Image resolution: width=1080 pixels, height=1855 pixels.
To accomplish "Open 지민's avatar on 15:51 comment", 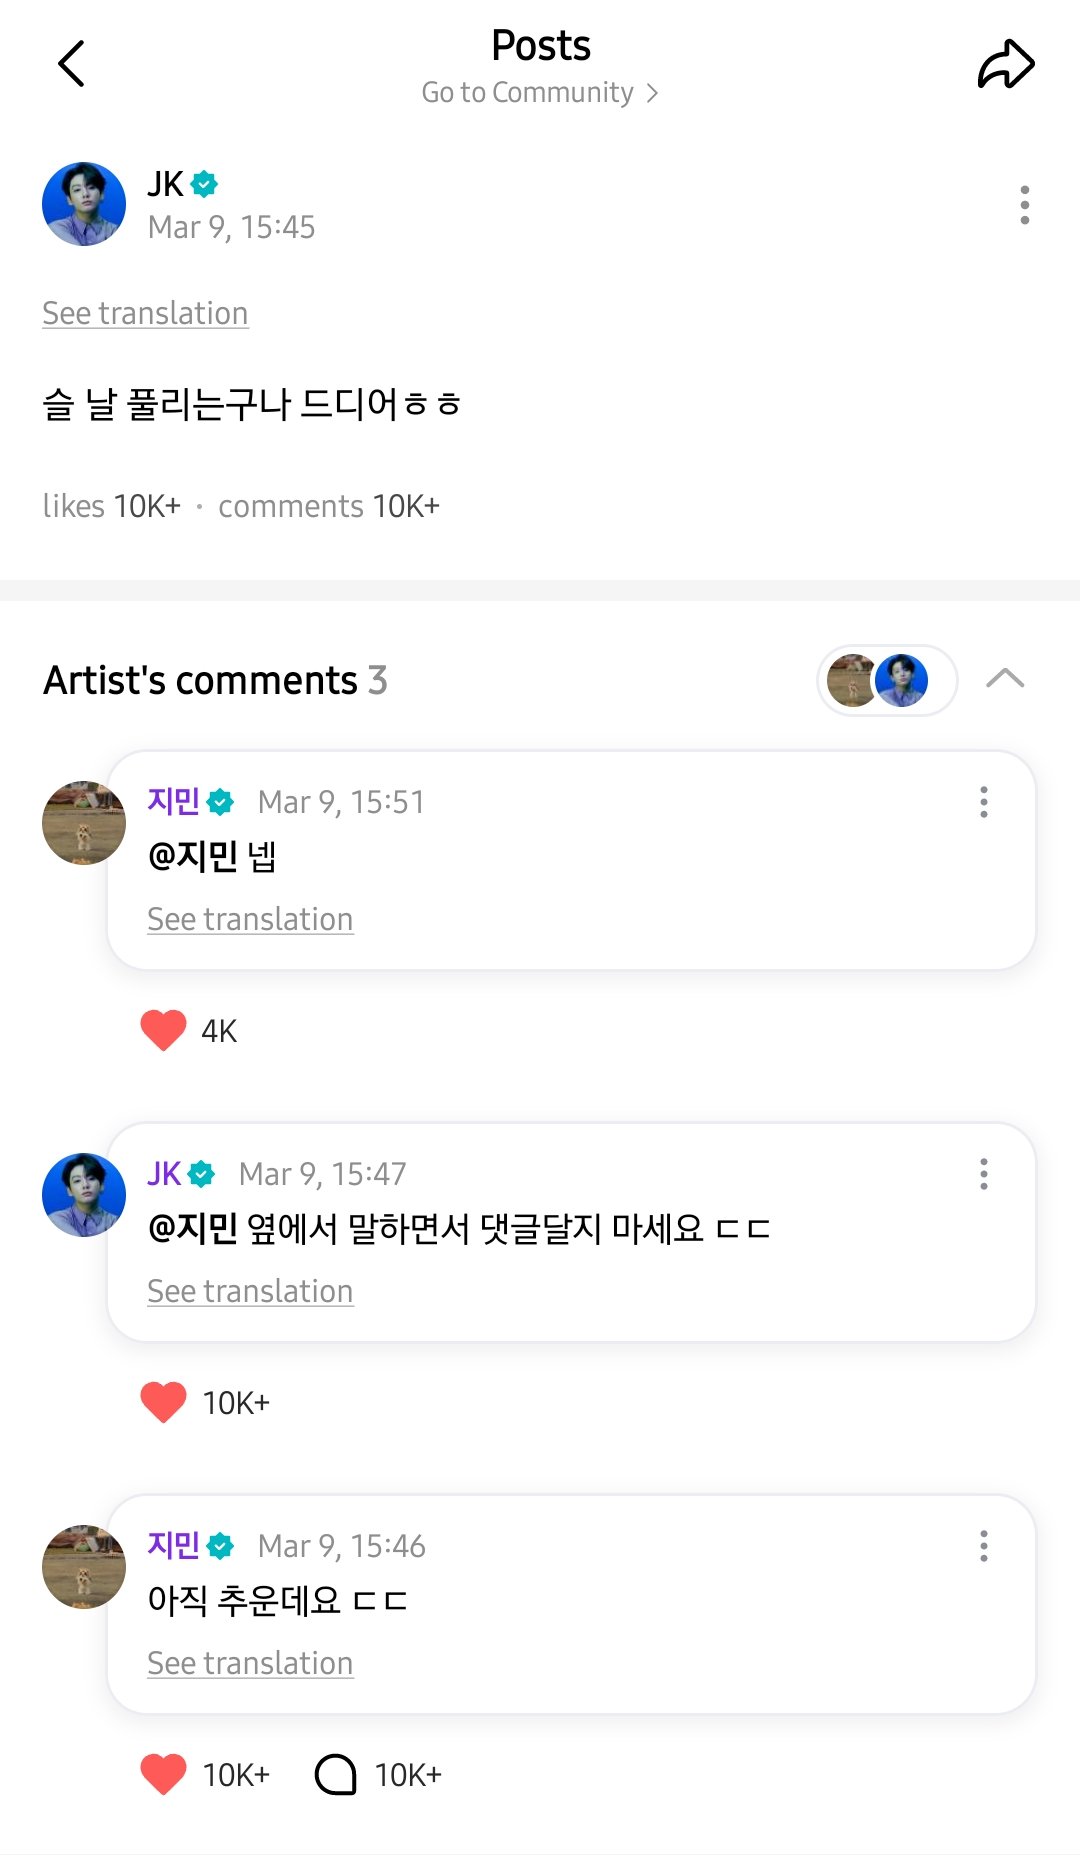I will 84,823.
